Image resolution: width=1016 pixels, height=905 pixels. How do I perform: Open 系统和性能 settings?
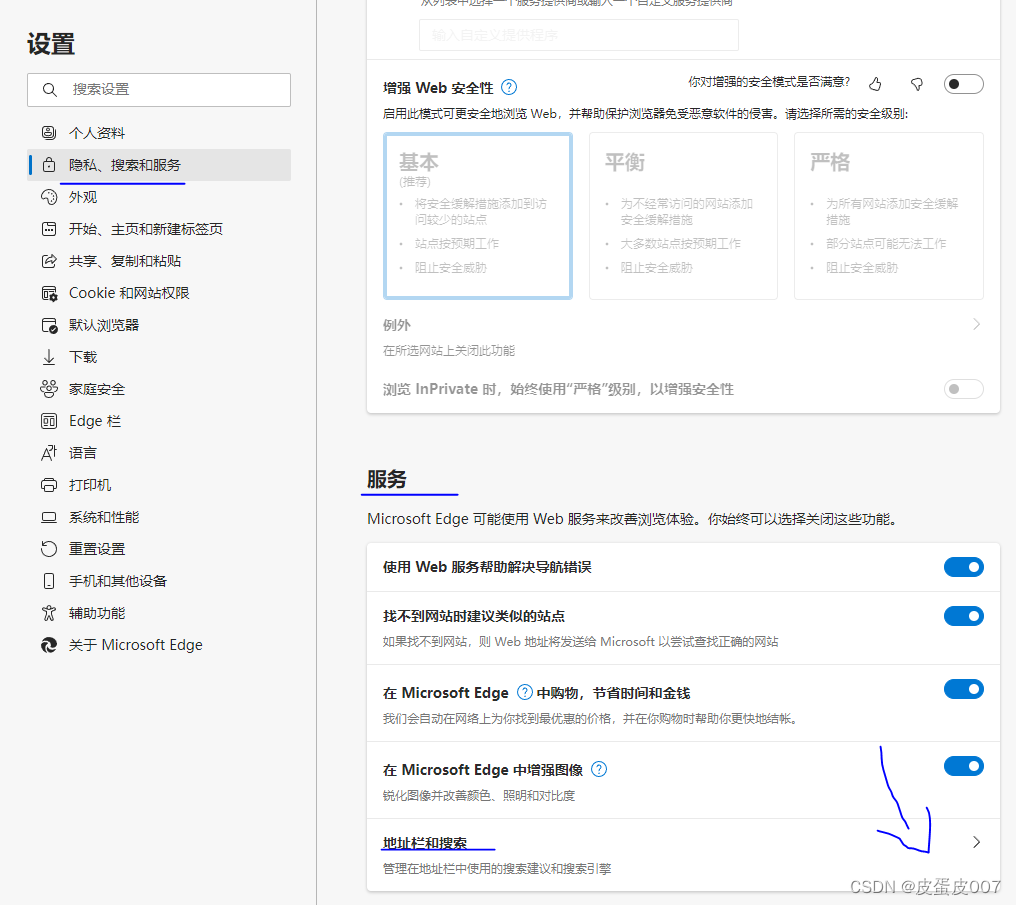click(x=159, y=517)
